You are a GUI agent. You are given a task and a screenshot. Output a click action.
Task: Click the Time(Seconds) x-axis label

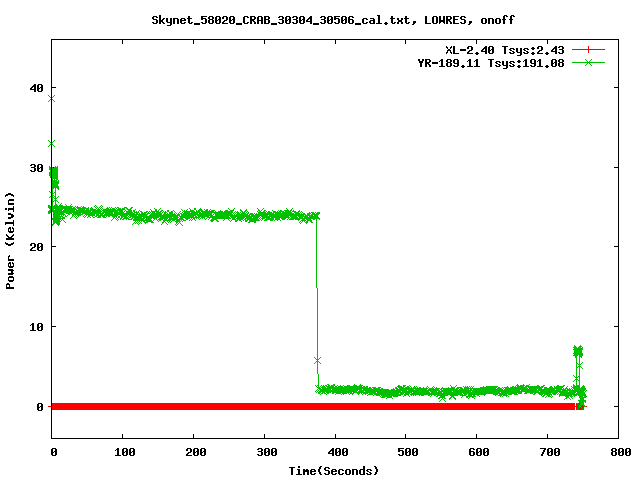click(x=334, y=471)
